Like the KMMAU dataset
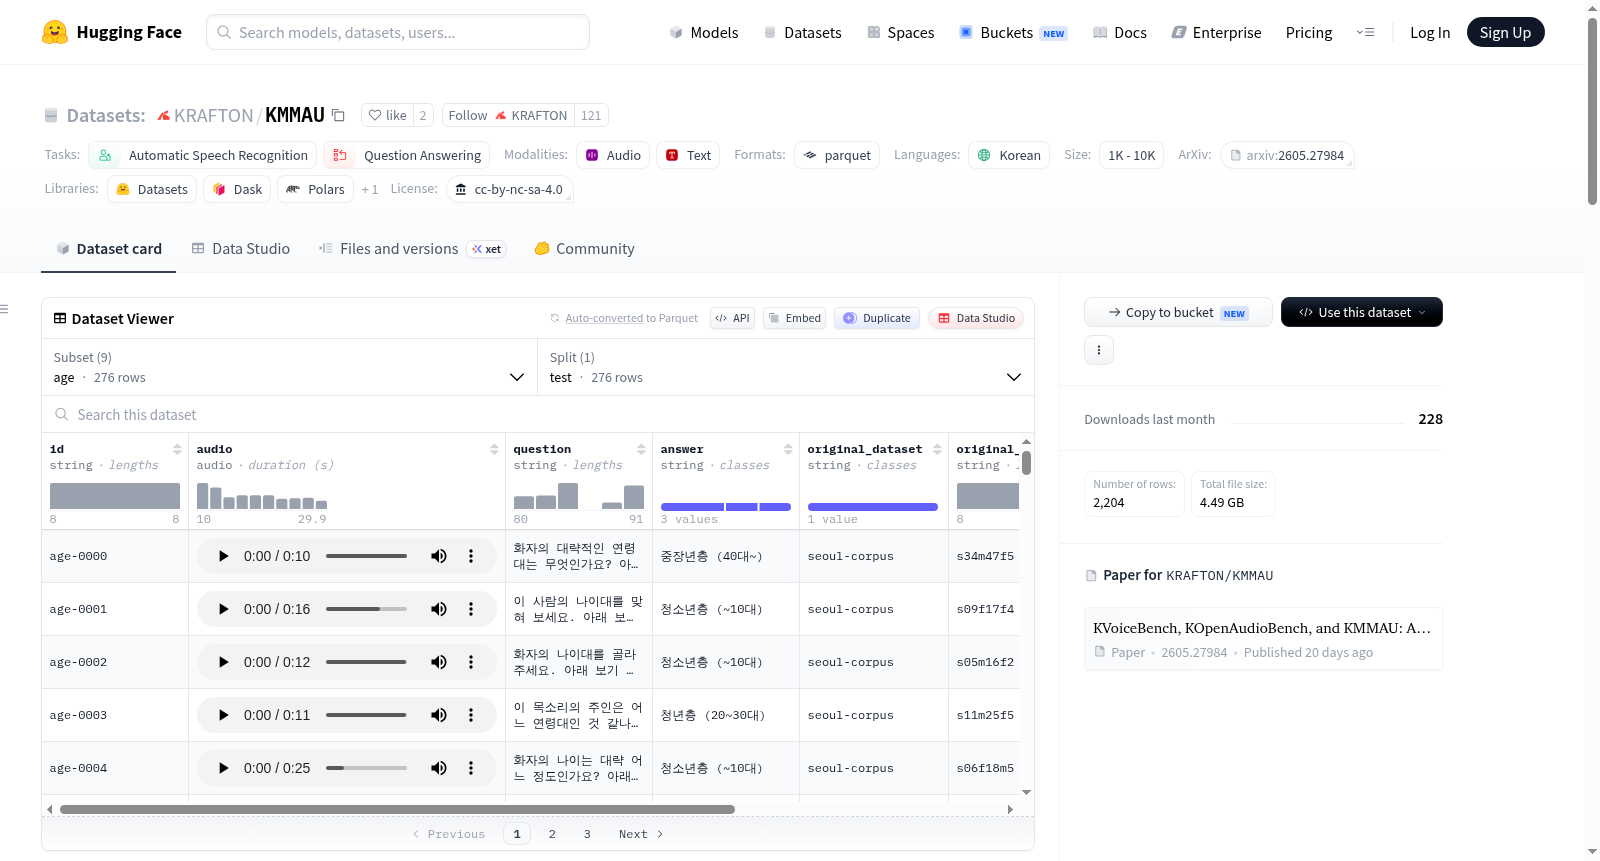This screenshot has width=1600, height=861. coord(387,115)
